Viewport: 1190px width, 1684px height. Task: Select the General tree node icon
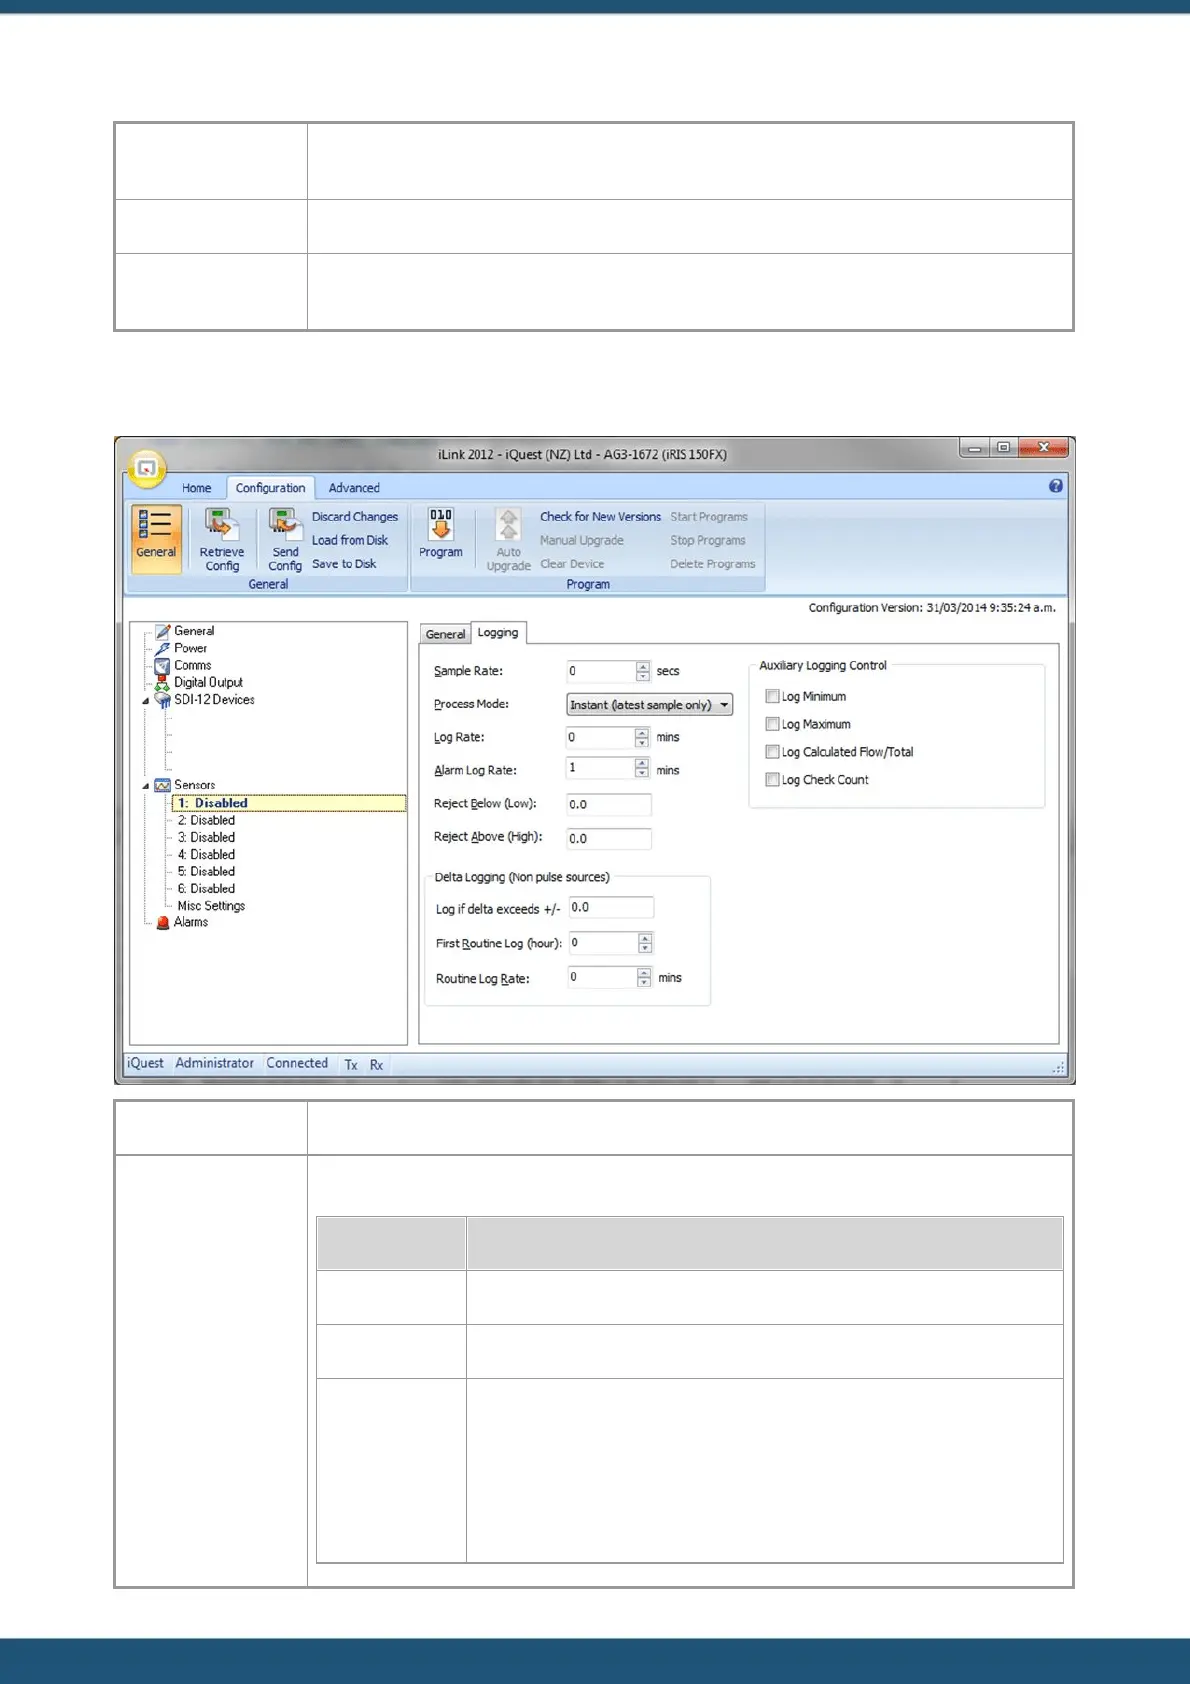coord(162,631)
